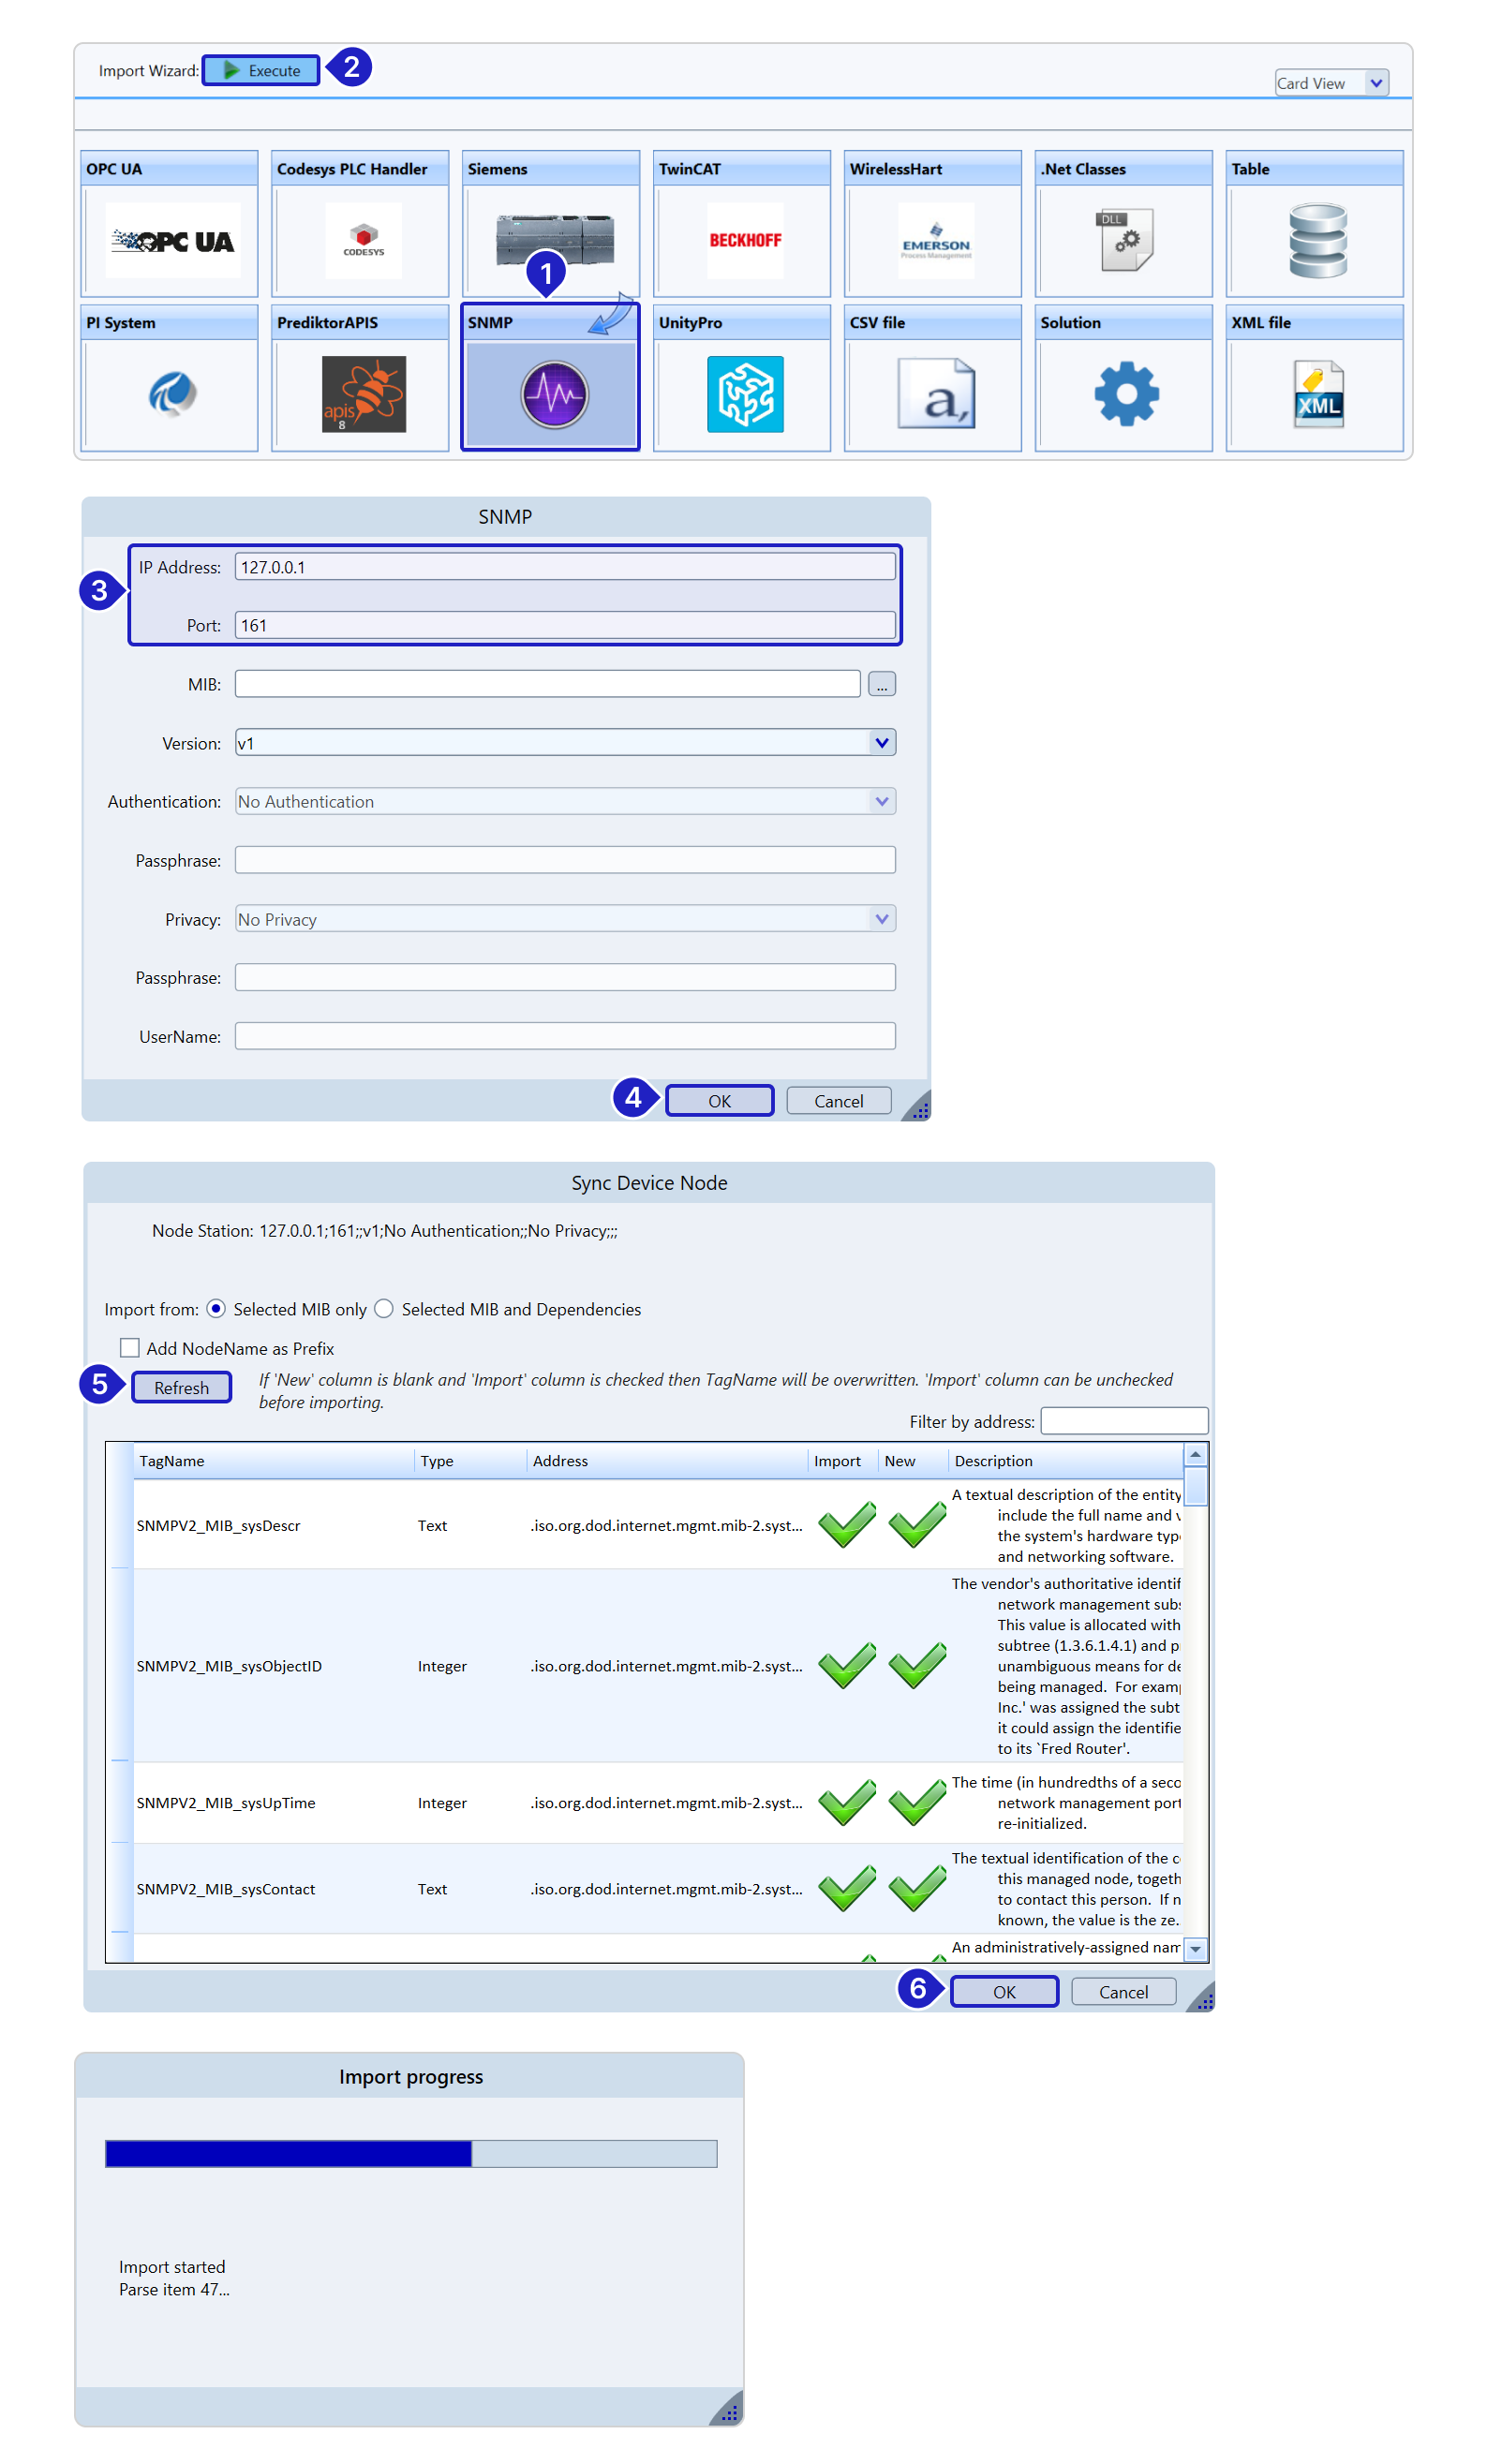Choose the Codesys PLC Handler icon
Viewport: 1487px width, 2464px height.
click(363, 240)
